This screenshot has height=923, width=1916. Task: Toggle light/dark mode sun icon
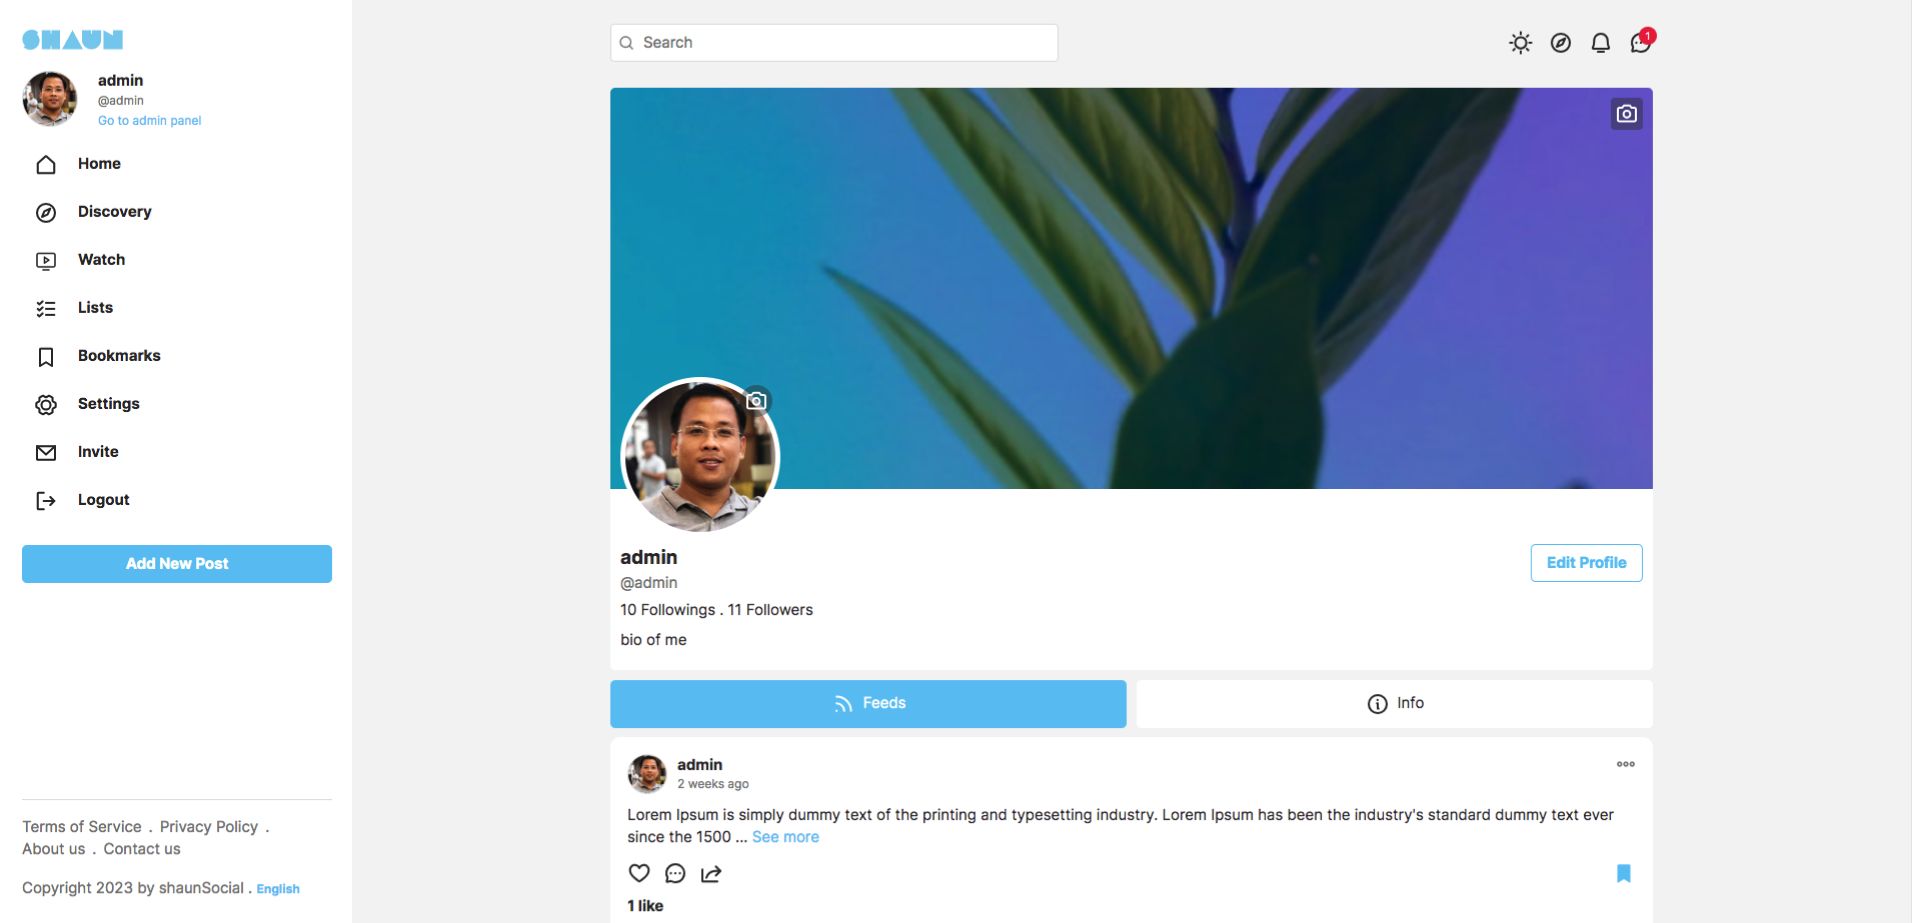1520,43
